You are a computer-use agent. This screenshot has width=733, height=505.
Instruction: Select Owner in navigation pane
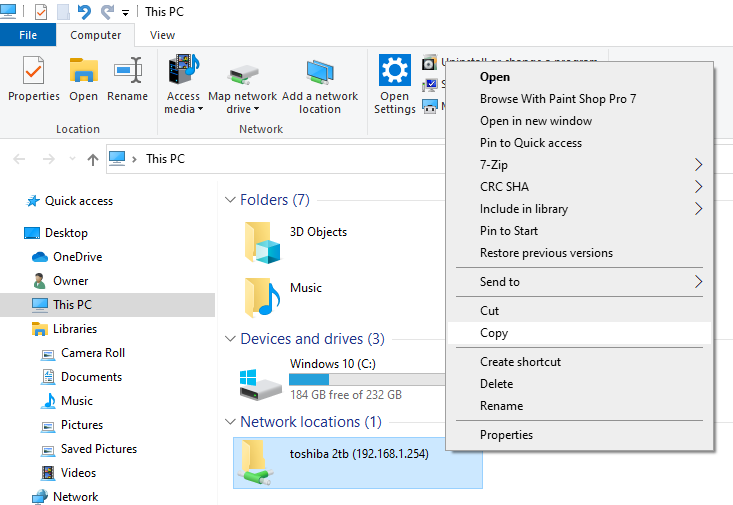click(71, 281)
